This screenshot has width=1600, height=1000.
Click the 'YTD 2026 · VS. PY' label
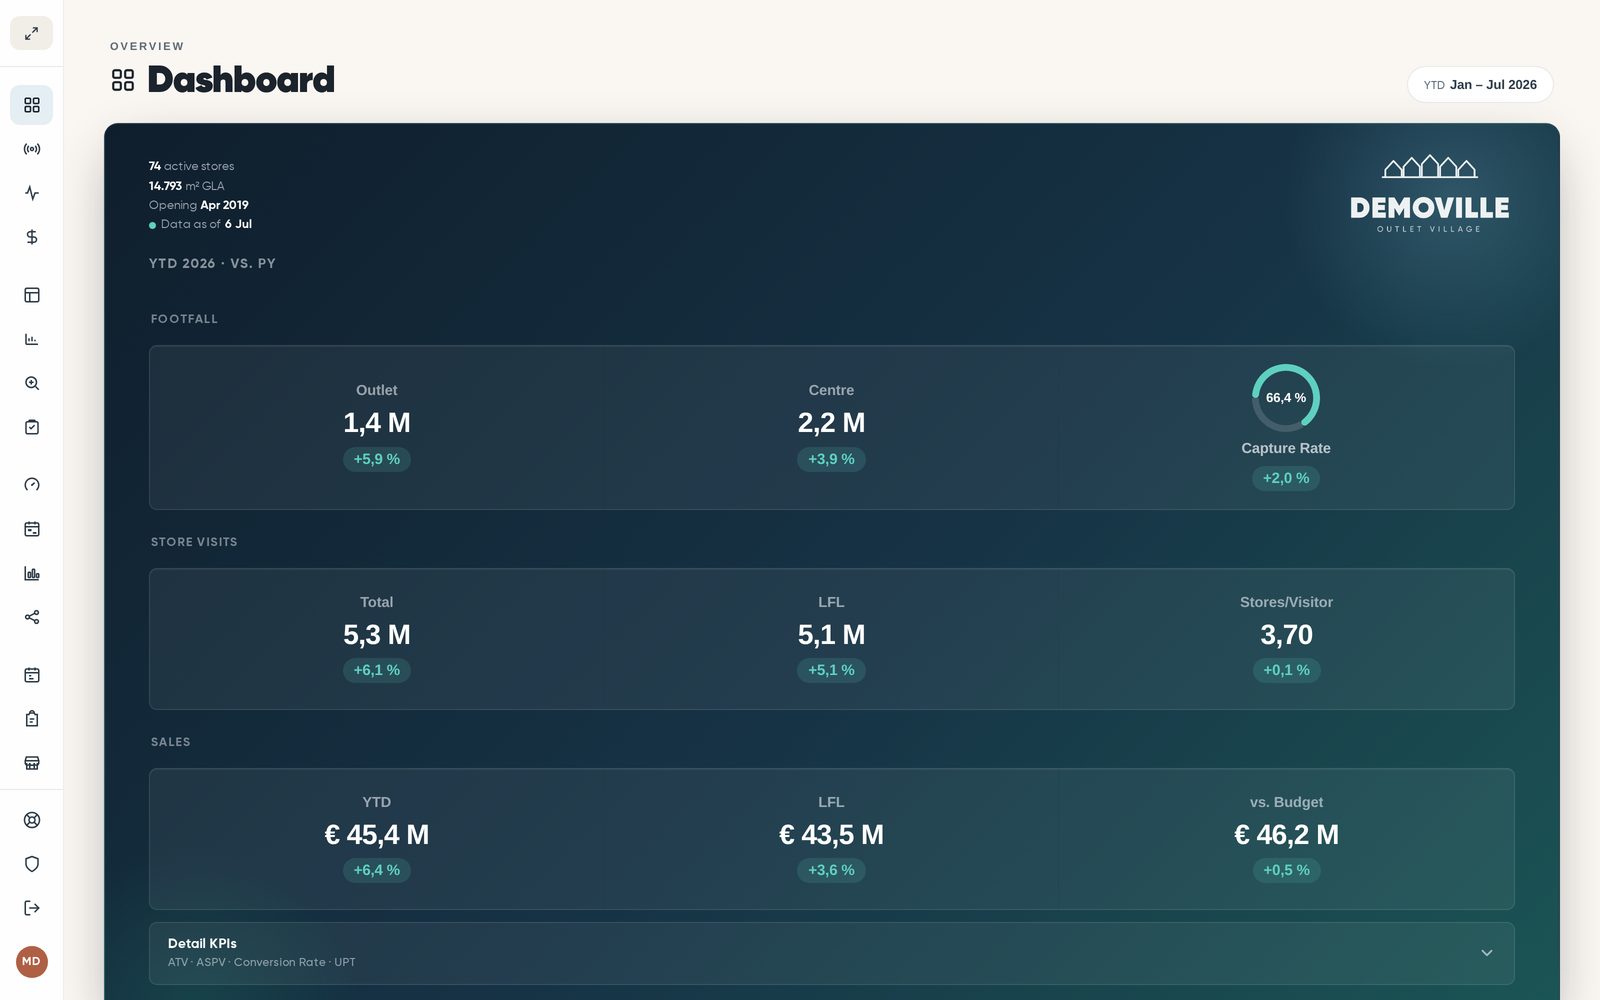212,264
